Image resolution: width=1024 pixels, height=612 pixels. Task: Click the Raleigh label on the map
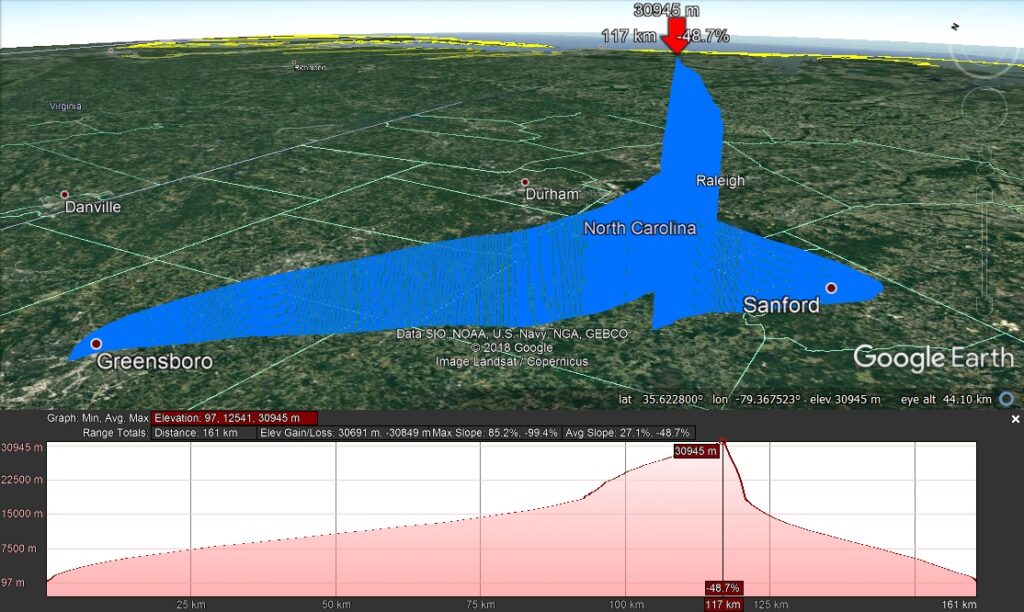[x=720, y=181]
